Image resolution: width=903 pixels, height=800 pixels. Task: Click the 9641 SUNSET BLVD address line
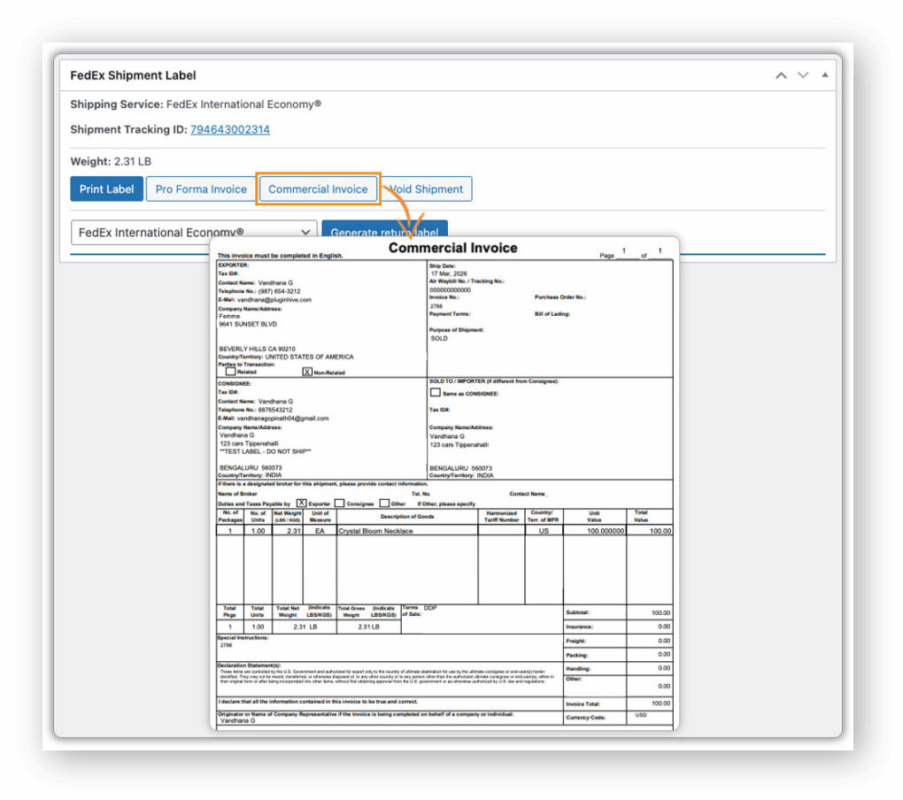pos(248,324)
